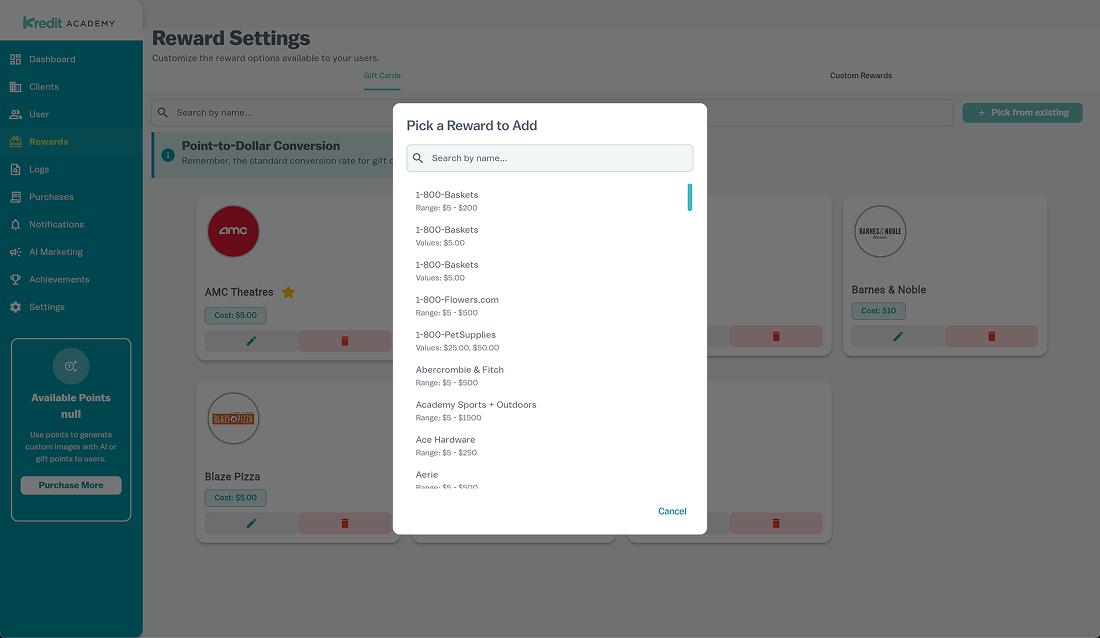
Task: Edit the Barnes & Noble reward
Action: [898, 336]
